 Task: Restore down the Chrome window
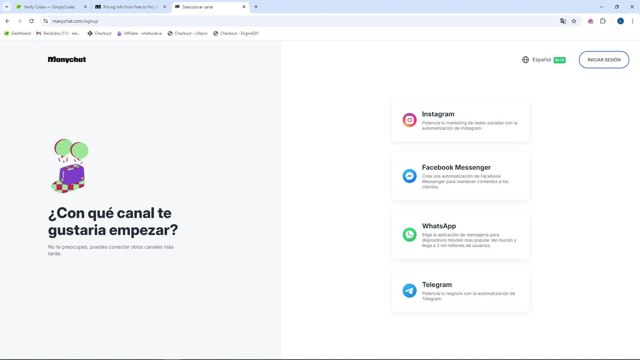coord(617,7)
